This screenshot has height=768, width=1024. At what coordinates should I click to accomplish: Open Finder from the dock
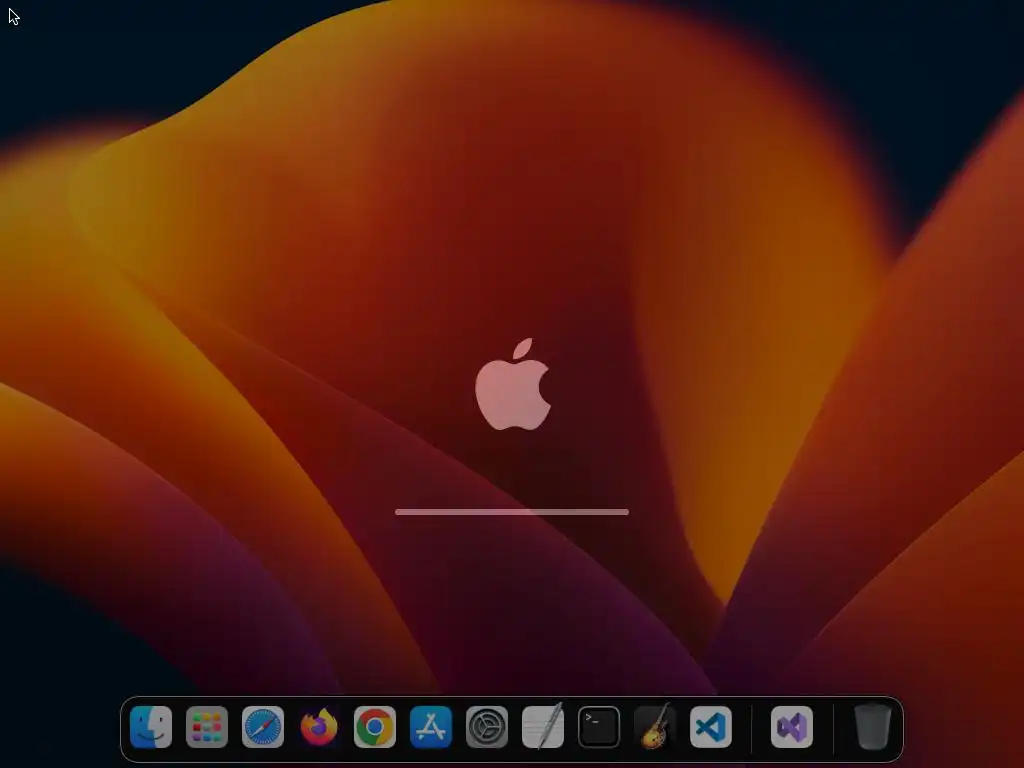151,727
